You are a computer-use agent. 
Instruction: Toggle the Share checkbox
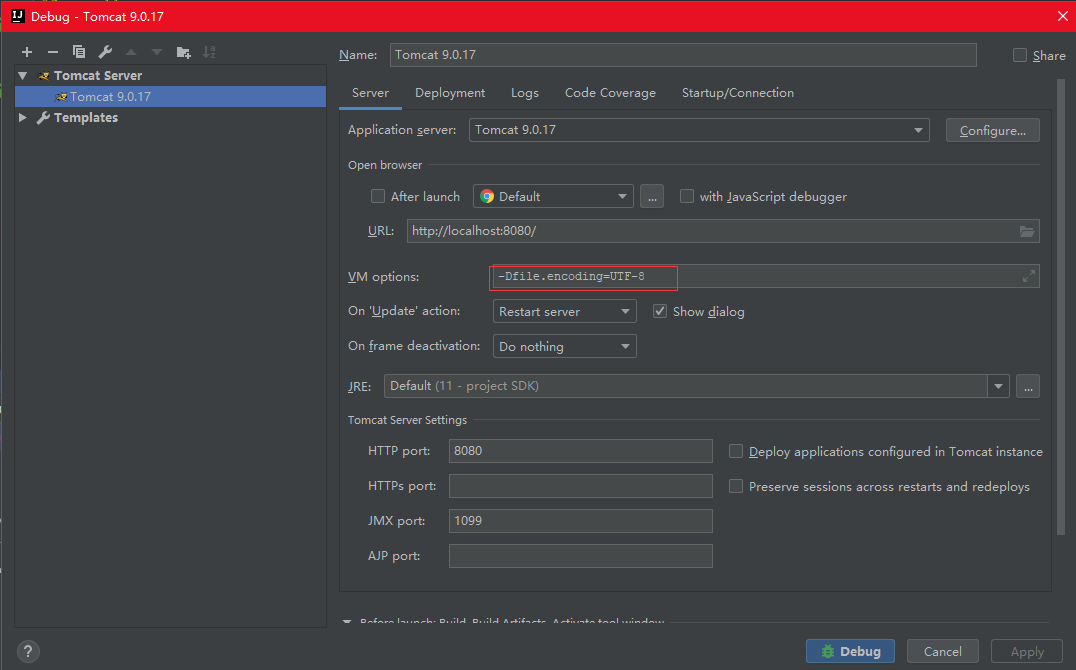coord(1020,56)
